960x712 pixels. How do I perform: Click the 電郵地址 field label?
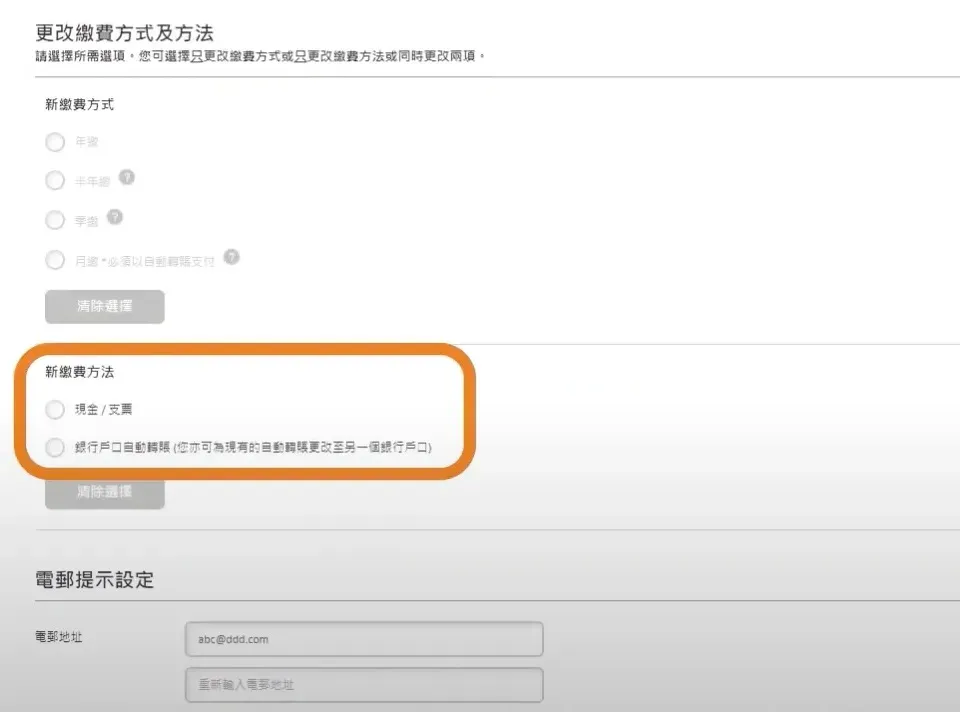(59, 637)
